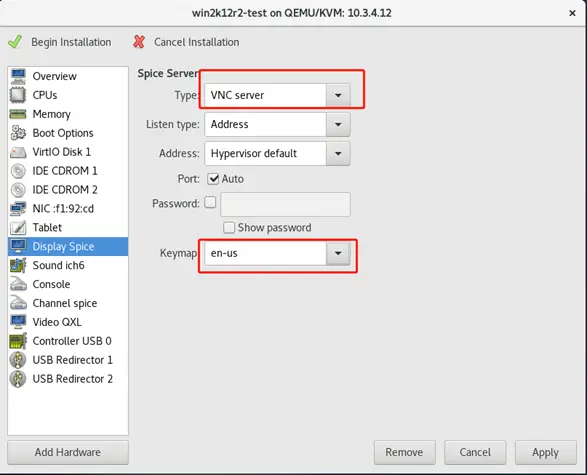Select Memory in the hardware list
The height and width of the screenshot is (475, 587).
coord(68,114)
